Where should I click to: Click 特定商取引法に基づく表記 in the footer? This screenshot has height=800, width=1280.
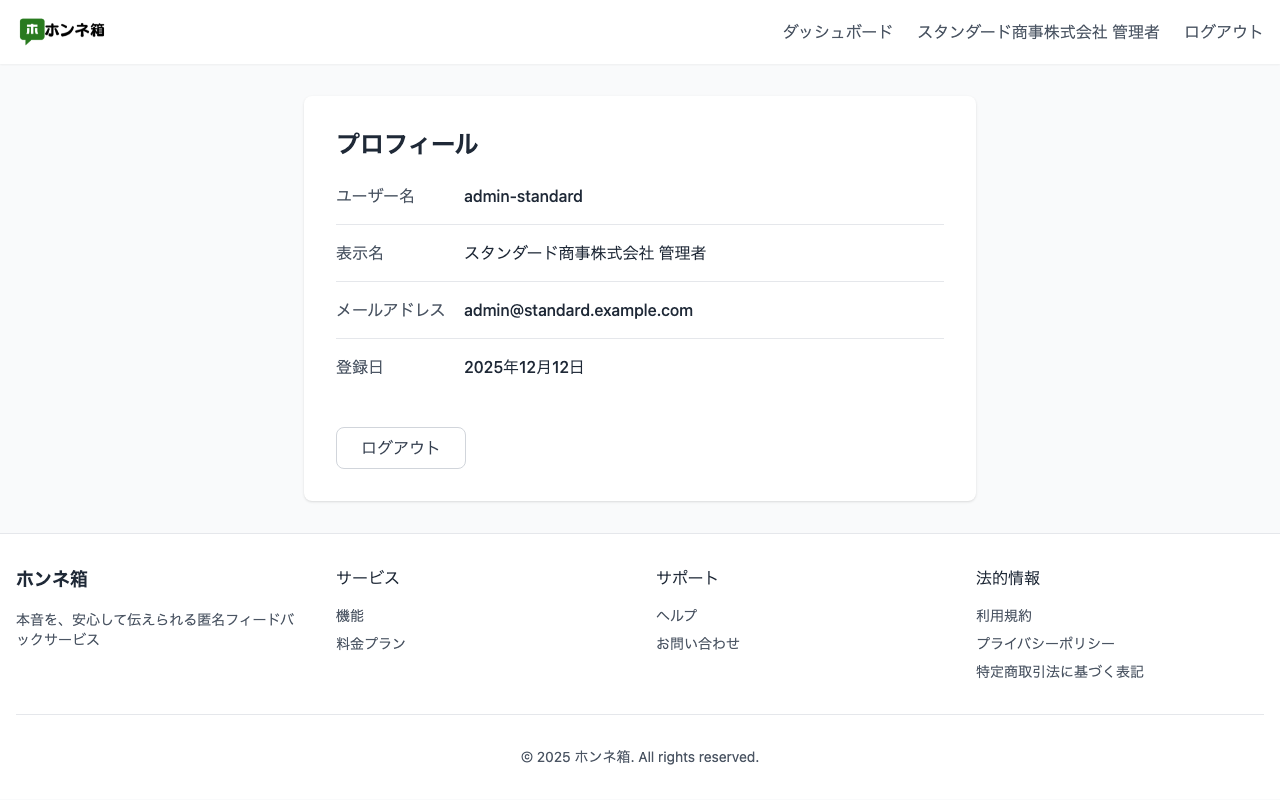[x=1060, y=671]
